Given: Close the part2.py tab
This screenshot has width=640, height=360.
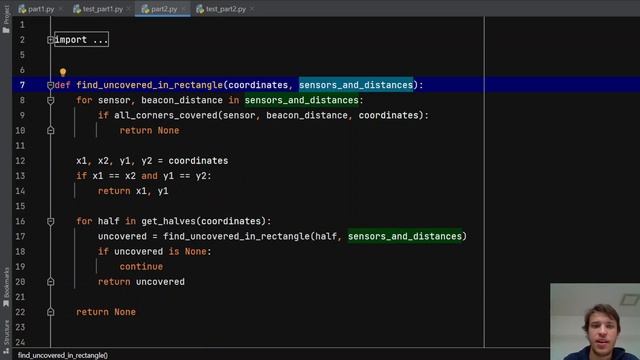Looking at the screenshot, I should [x=184, y=9].
